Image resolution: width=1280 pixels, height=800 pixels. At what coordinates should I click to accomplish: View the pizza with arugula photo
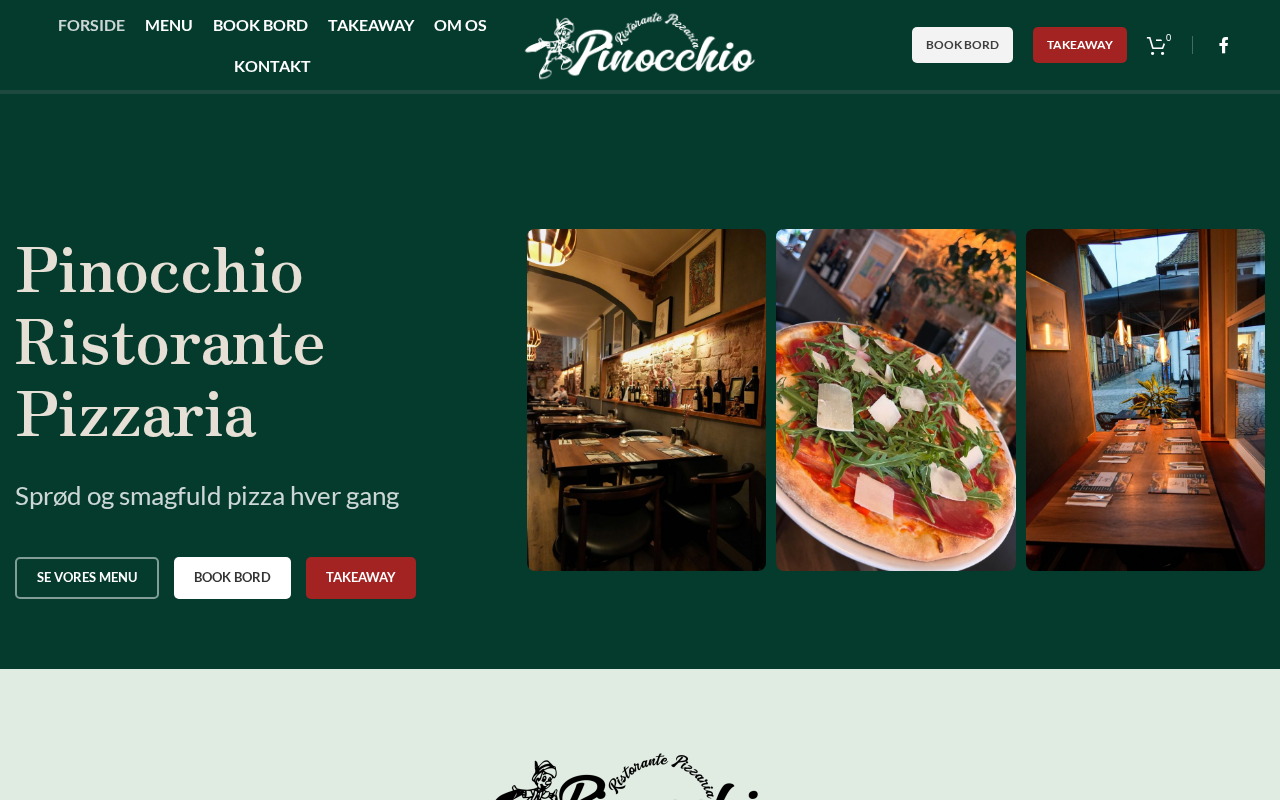click(x=896, y=400)
